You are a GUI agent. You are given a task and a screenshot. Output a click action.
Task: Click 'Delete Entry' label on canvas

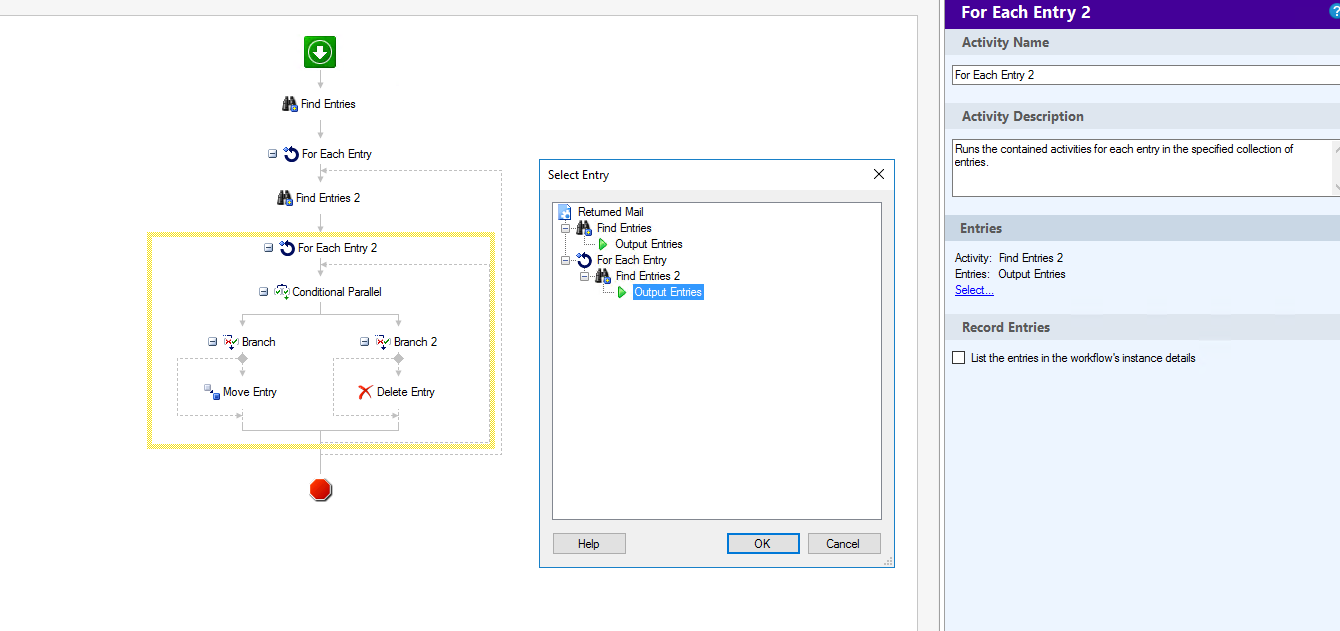406,392
